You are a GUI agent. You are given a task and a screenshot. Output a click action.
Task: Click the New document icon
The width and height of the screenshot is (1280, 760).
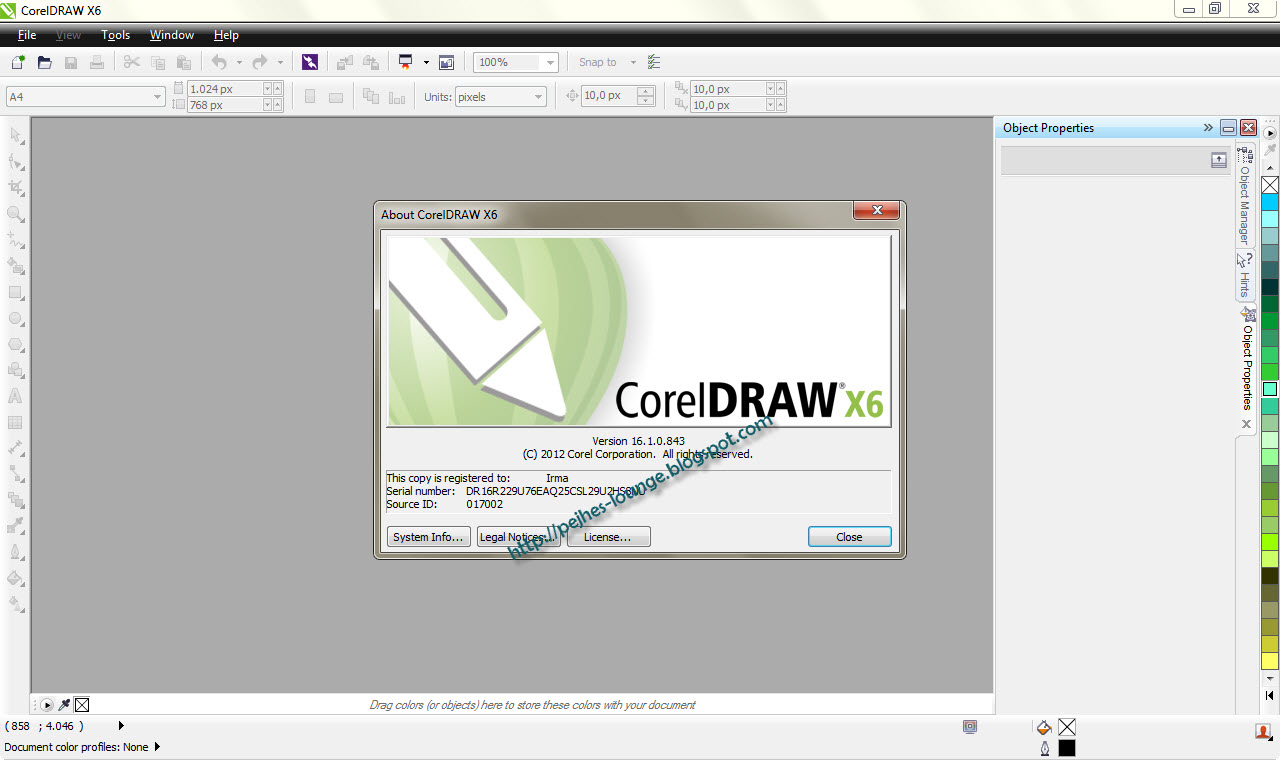18,62
